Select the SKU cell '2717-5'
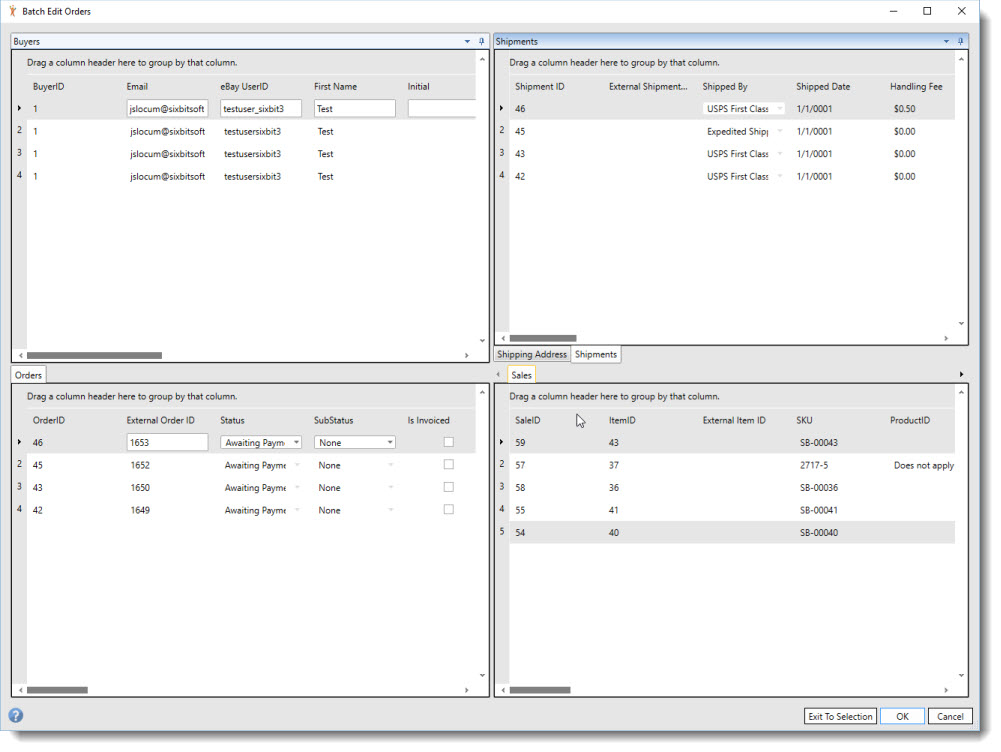 [814, 465]
